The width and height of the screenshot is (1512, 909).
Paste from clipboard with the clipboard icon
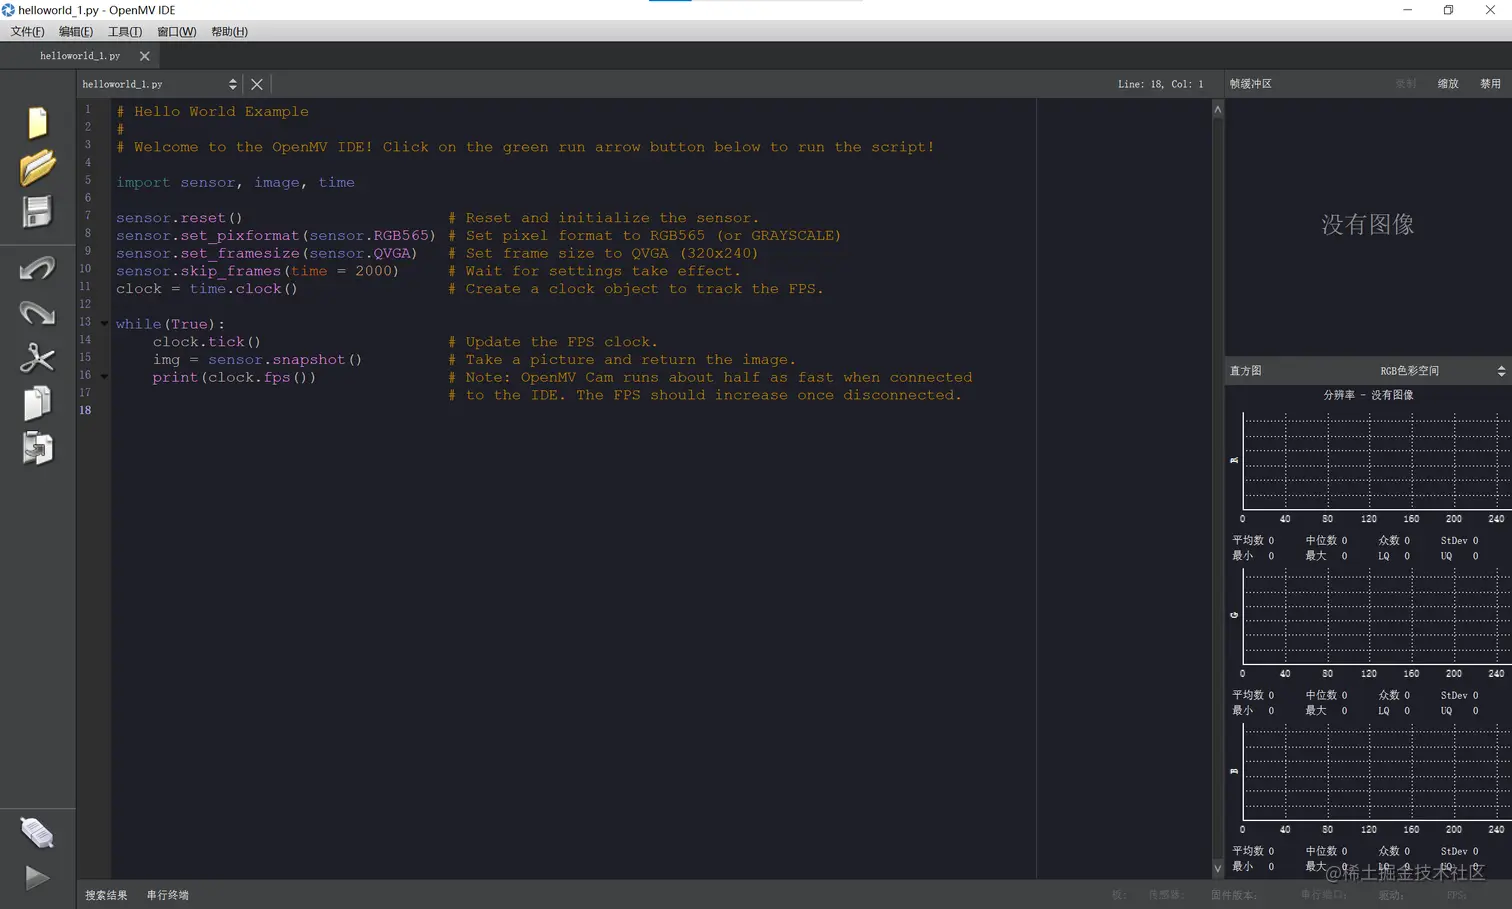pos(37,448)
